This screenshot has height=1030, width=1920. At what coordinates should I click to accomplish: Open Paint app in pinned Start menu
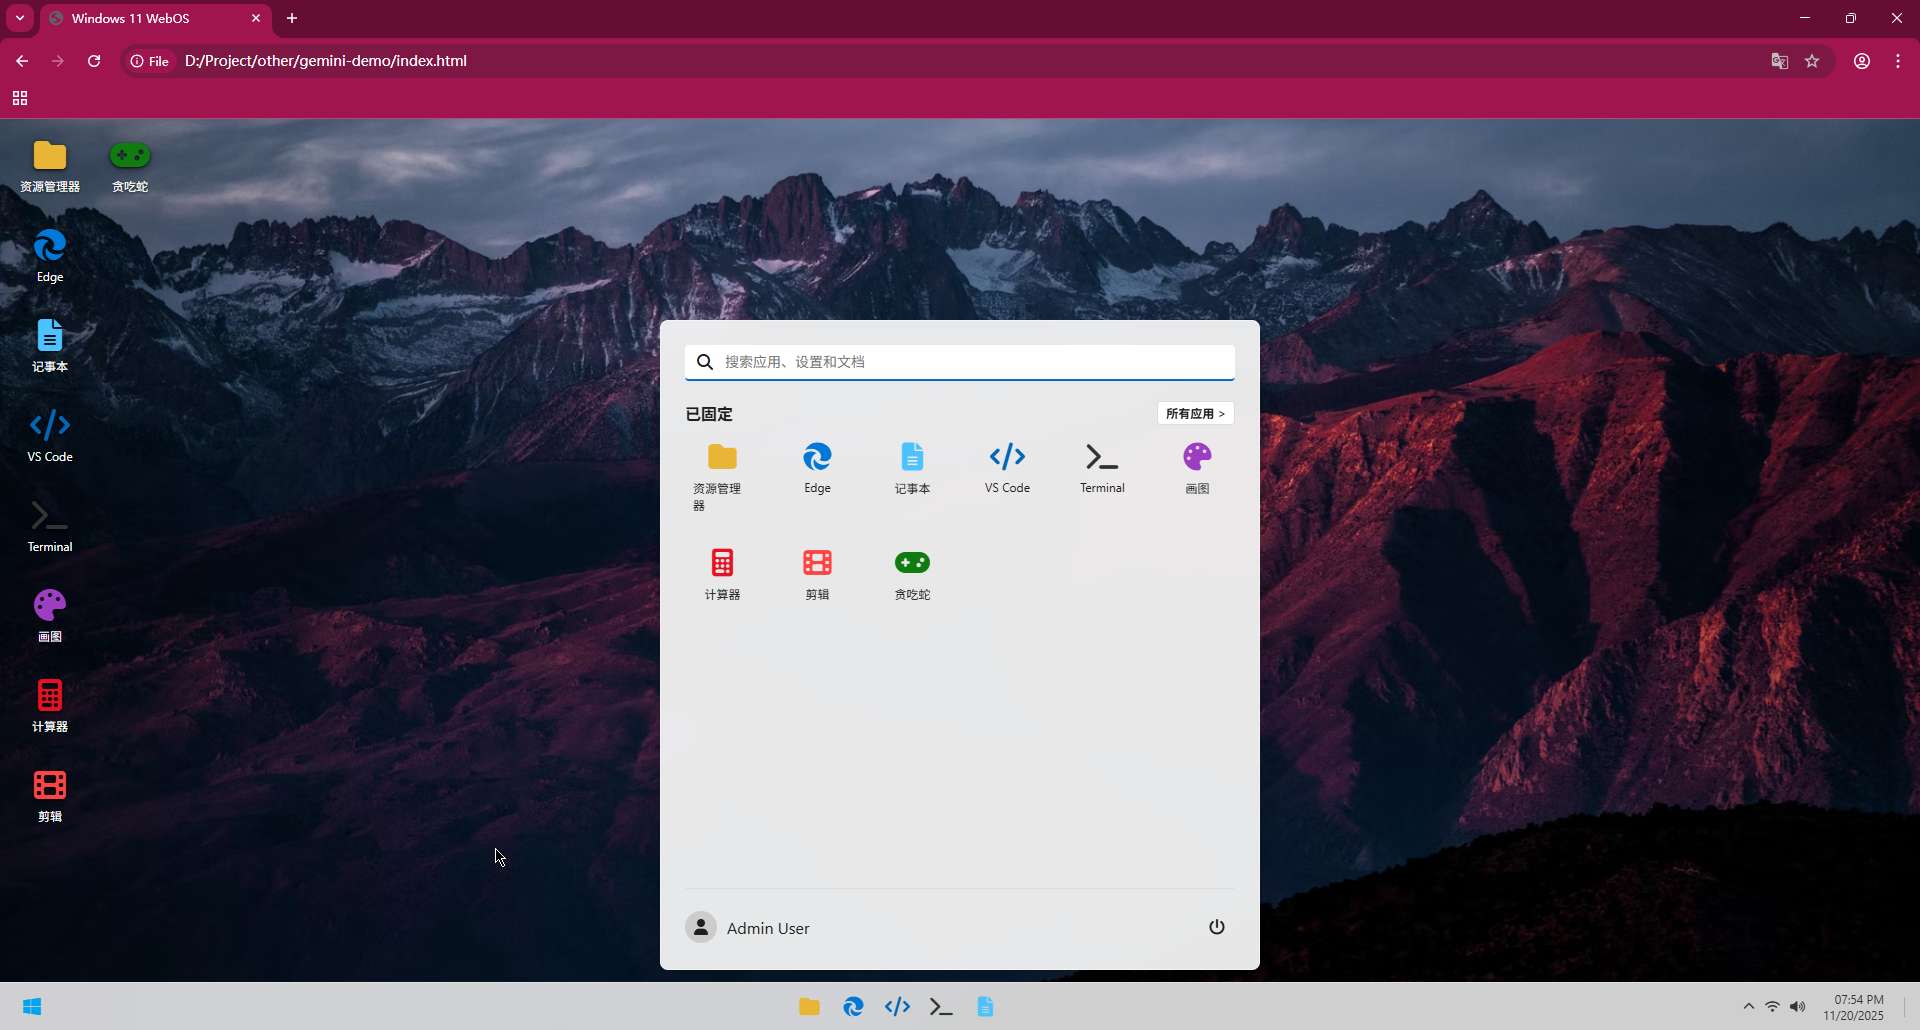tap(1197, 468)
